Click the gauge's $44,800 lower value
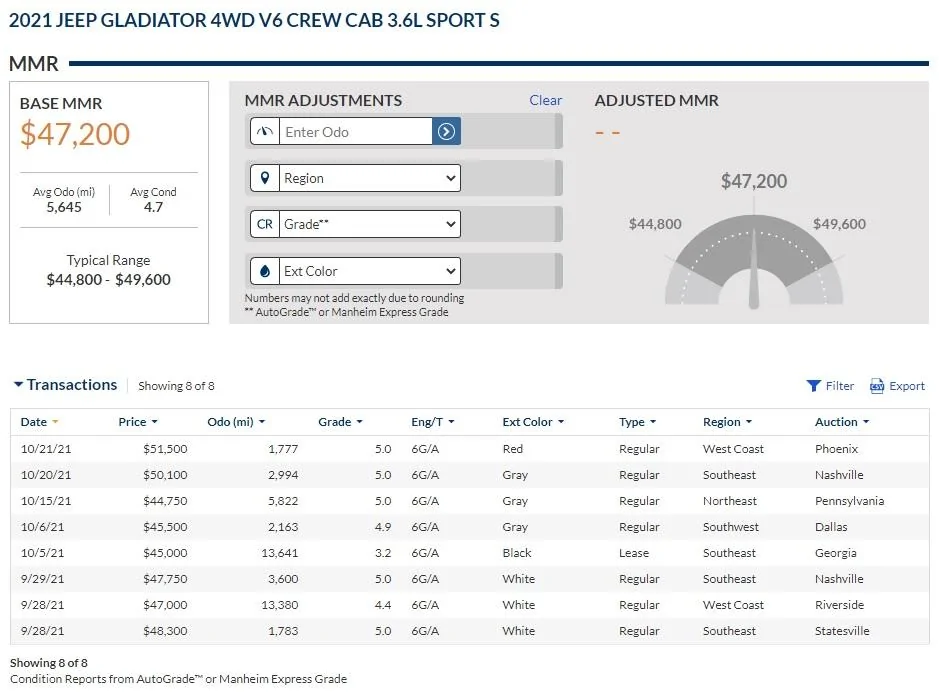Screen dimensions: 939x695 655,224
